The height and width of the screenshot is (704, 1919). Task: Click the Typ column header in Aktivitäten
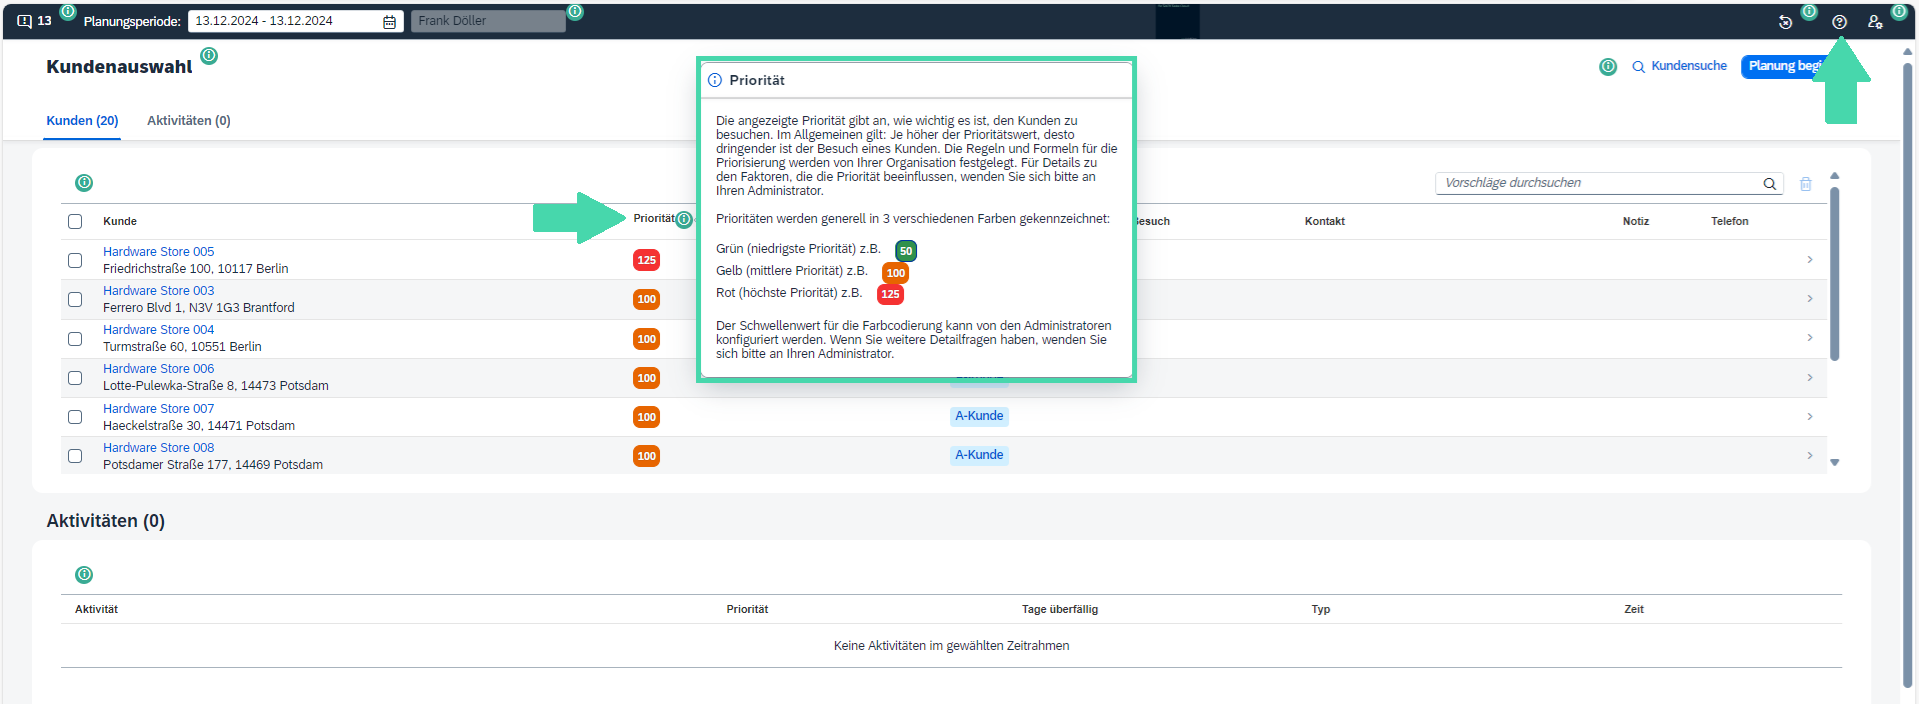[x=1321, y=610]
